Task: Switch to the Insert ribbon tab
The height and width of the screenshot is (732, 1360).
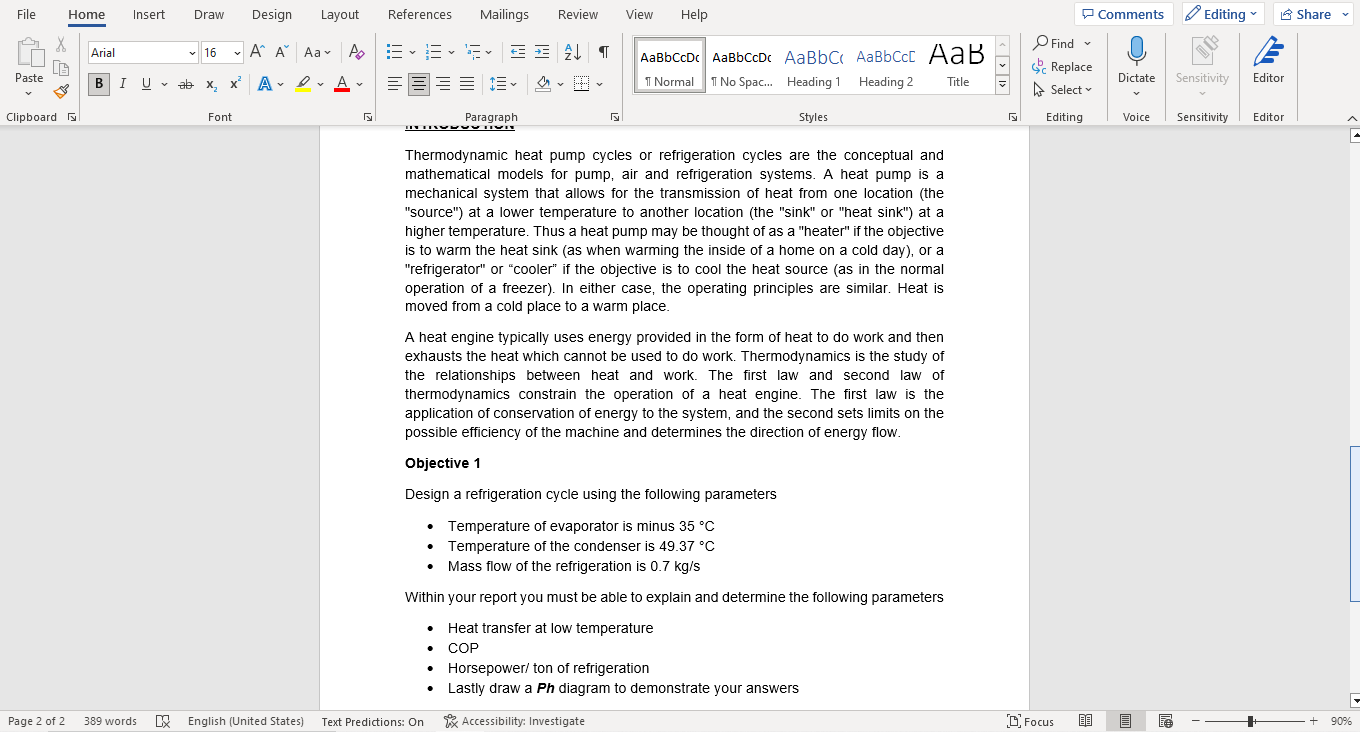Action: tap(148, 14)
